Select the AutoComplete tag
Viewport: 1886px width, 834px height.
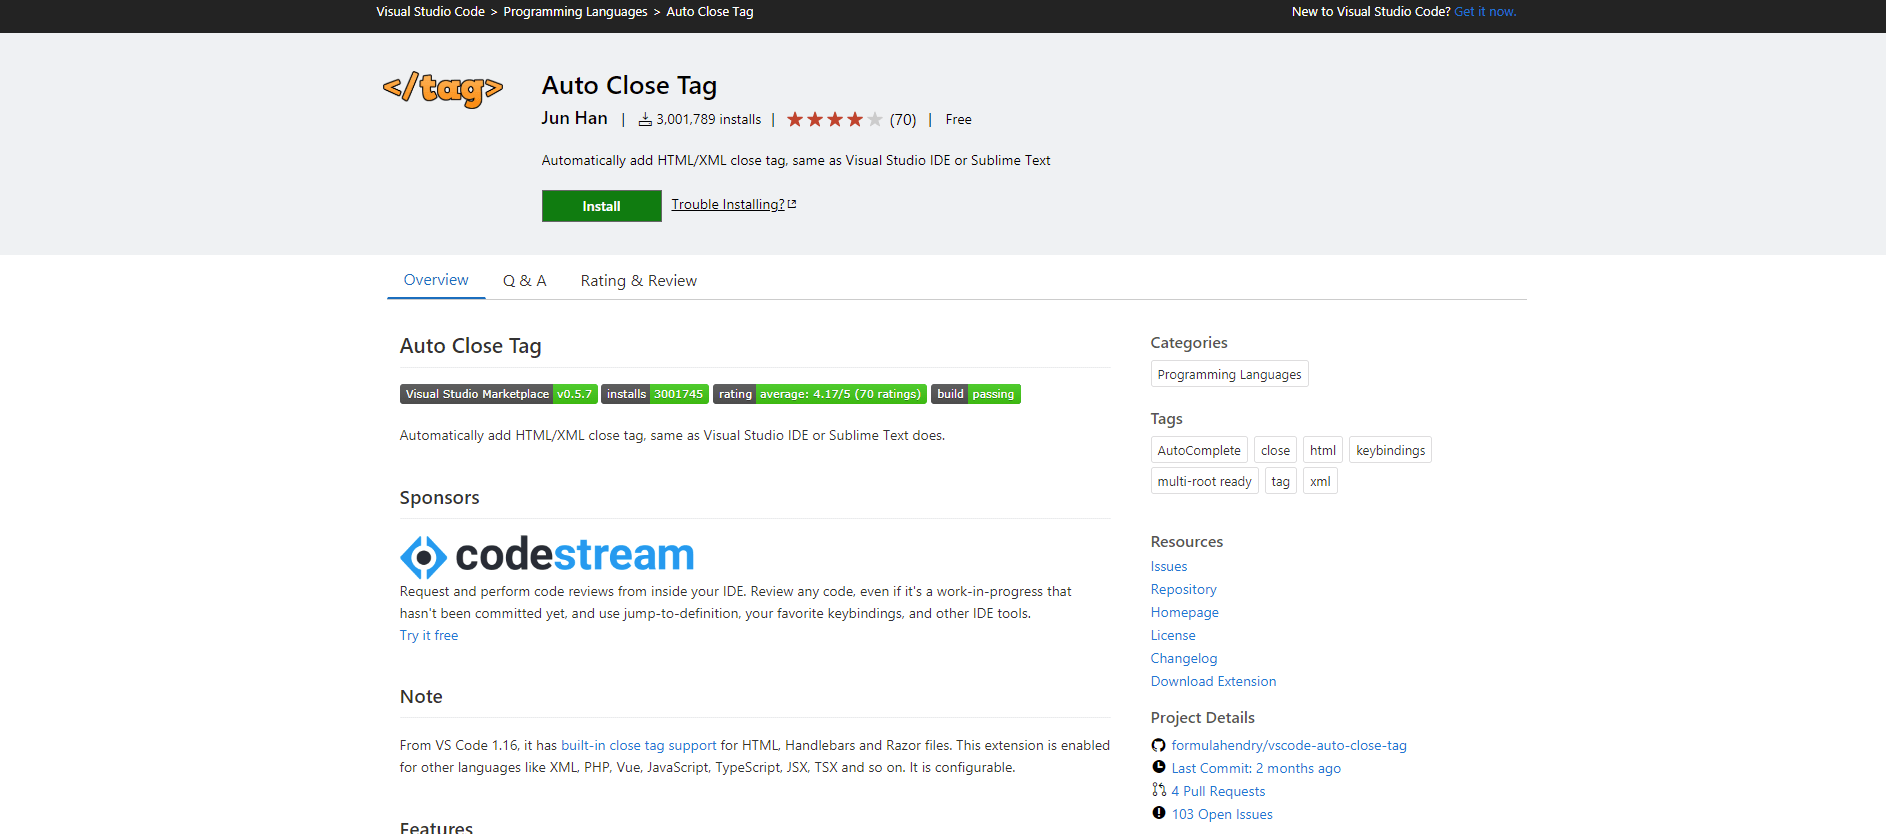(1199, 450)
